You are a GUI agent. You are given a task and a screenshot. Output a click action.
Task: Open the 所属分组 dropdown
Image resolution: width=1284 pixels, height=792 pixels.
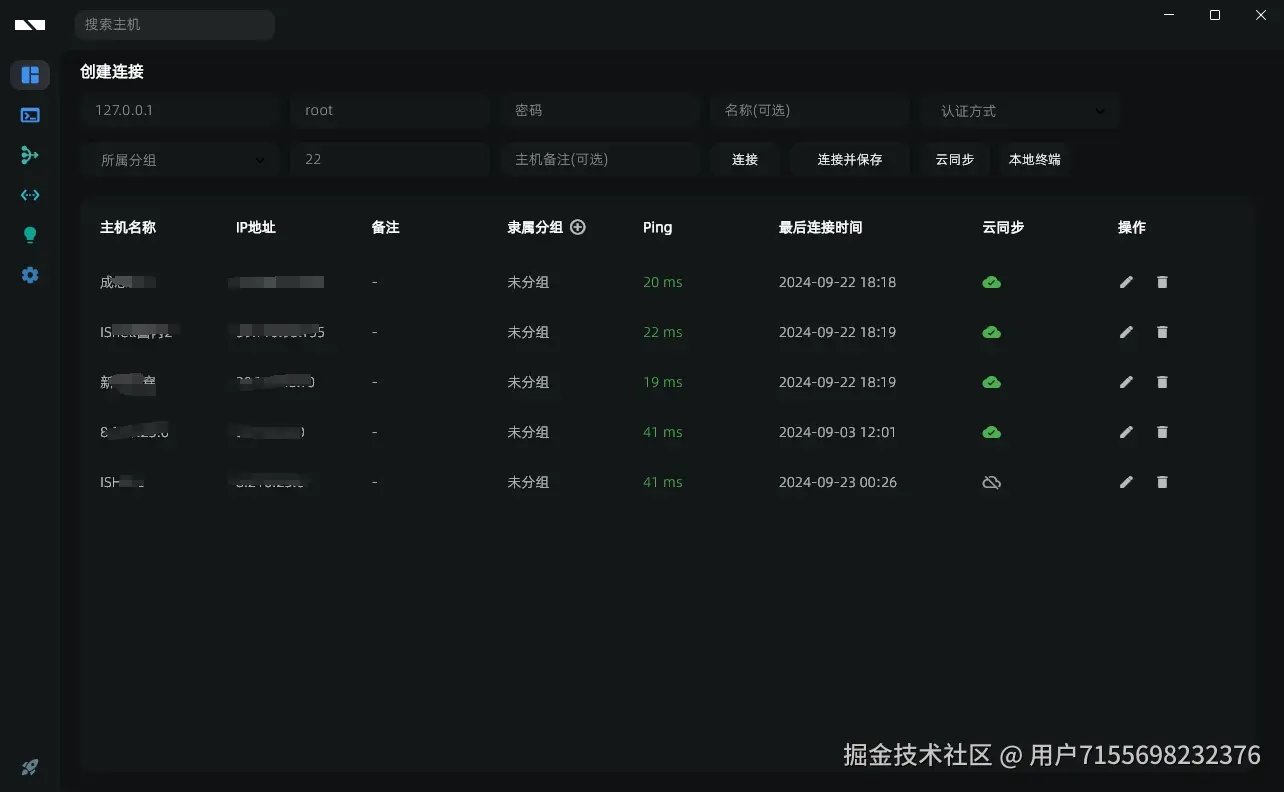pyautogui.click(x=180, y=160)
